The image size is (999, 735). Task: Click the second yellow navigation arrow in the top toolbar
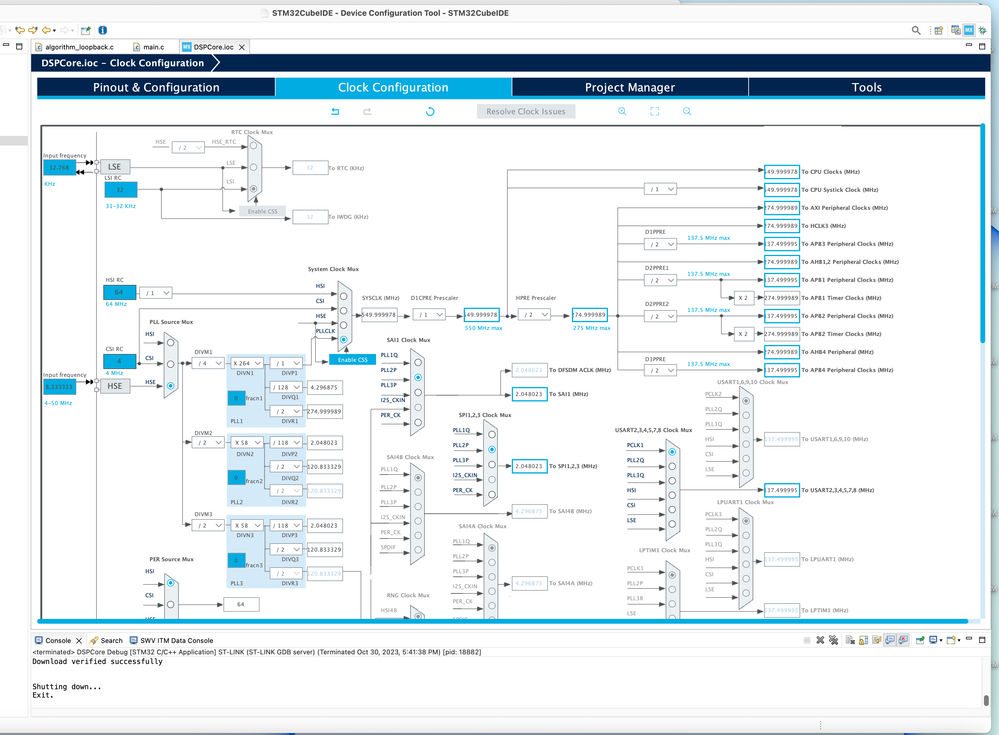coord(32,30)
